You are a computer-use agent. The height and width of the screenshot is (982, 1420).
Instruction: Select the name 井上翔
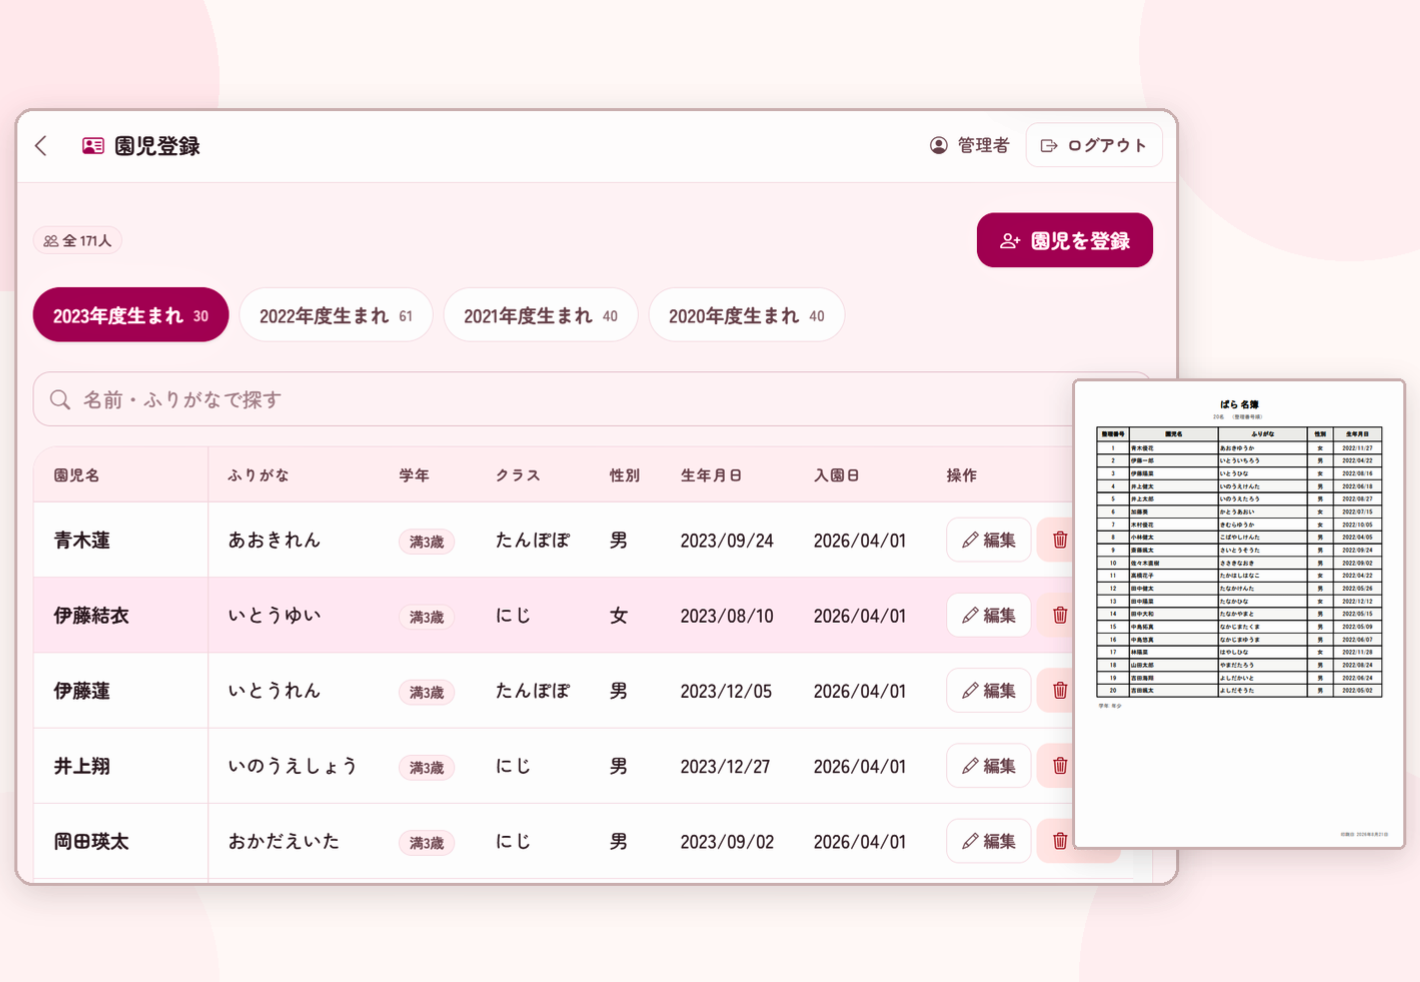click(82, 767)
